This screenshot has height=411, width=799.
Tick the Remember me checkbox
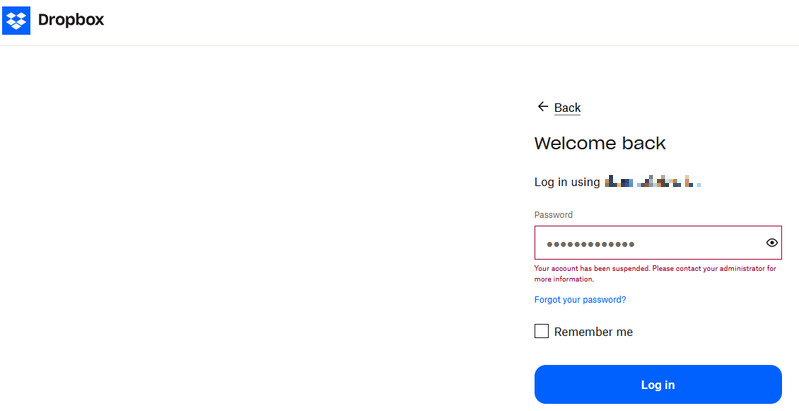542,332
